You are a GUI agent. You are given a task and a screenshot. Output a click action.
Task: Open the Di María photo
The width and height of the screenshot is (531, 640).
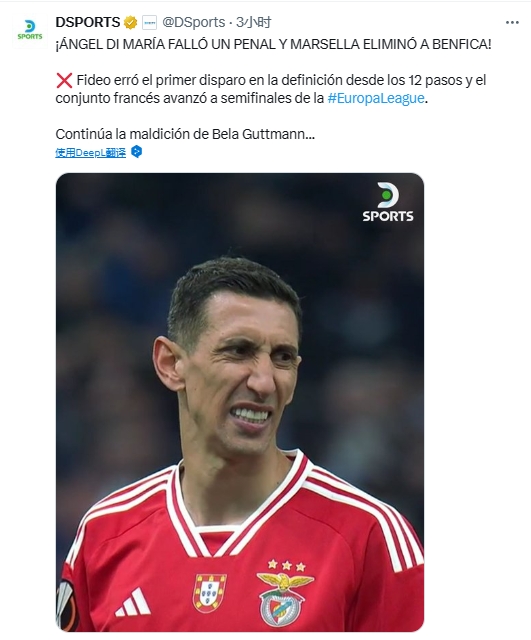pos(240,402)
